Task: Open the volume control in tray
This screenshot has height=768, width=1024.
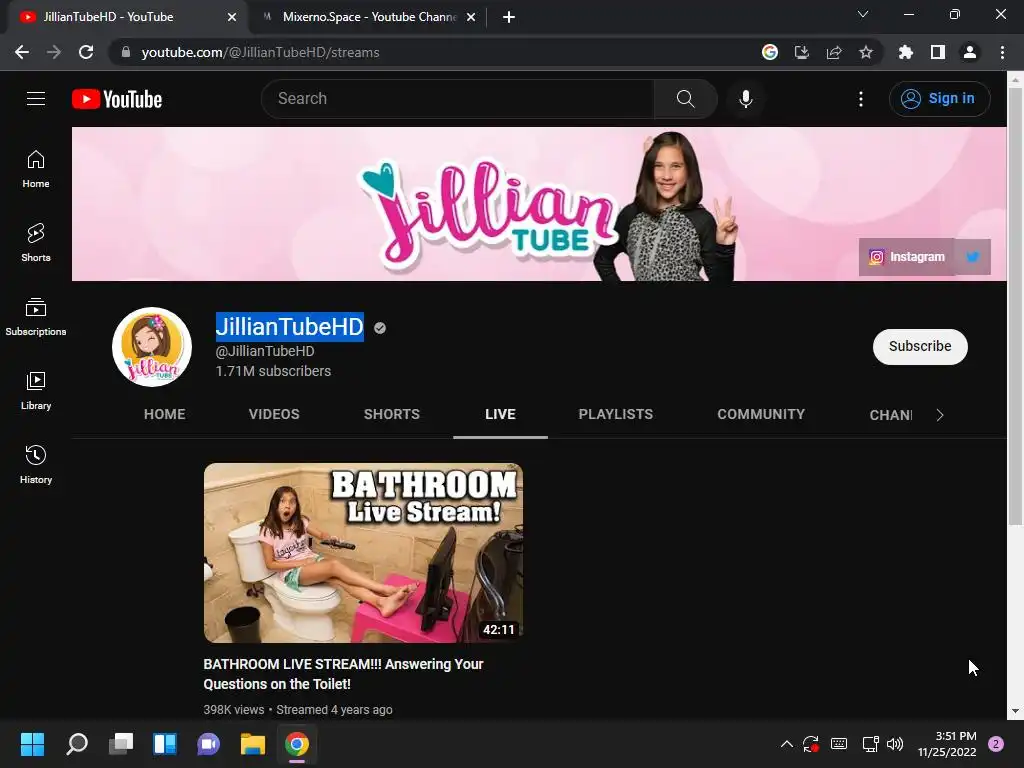Action: (x=895, y=744)
